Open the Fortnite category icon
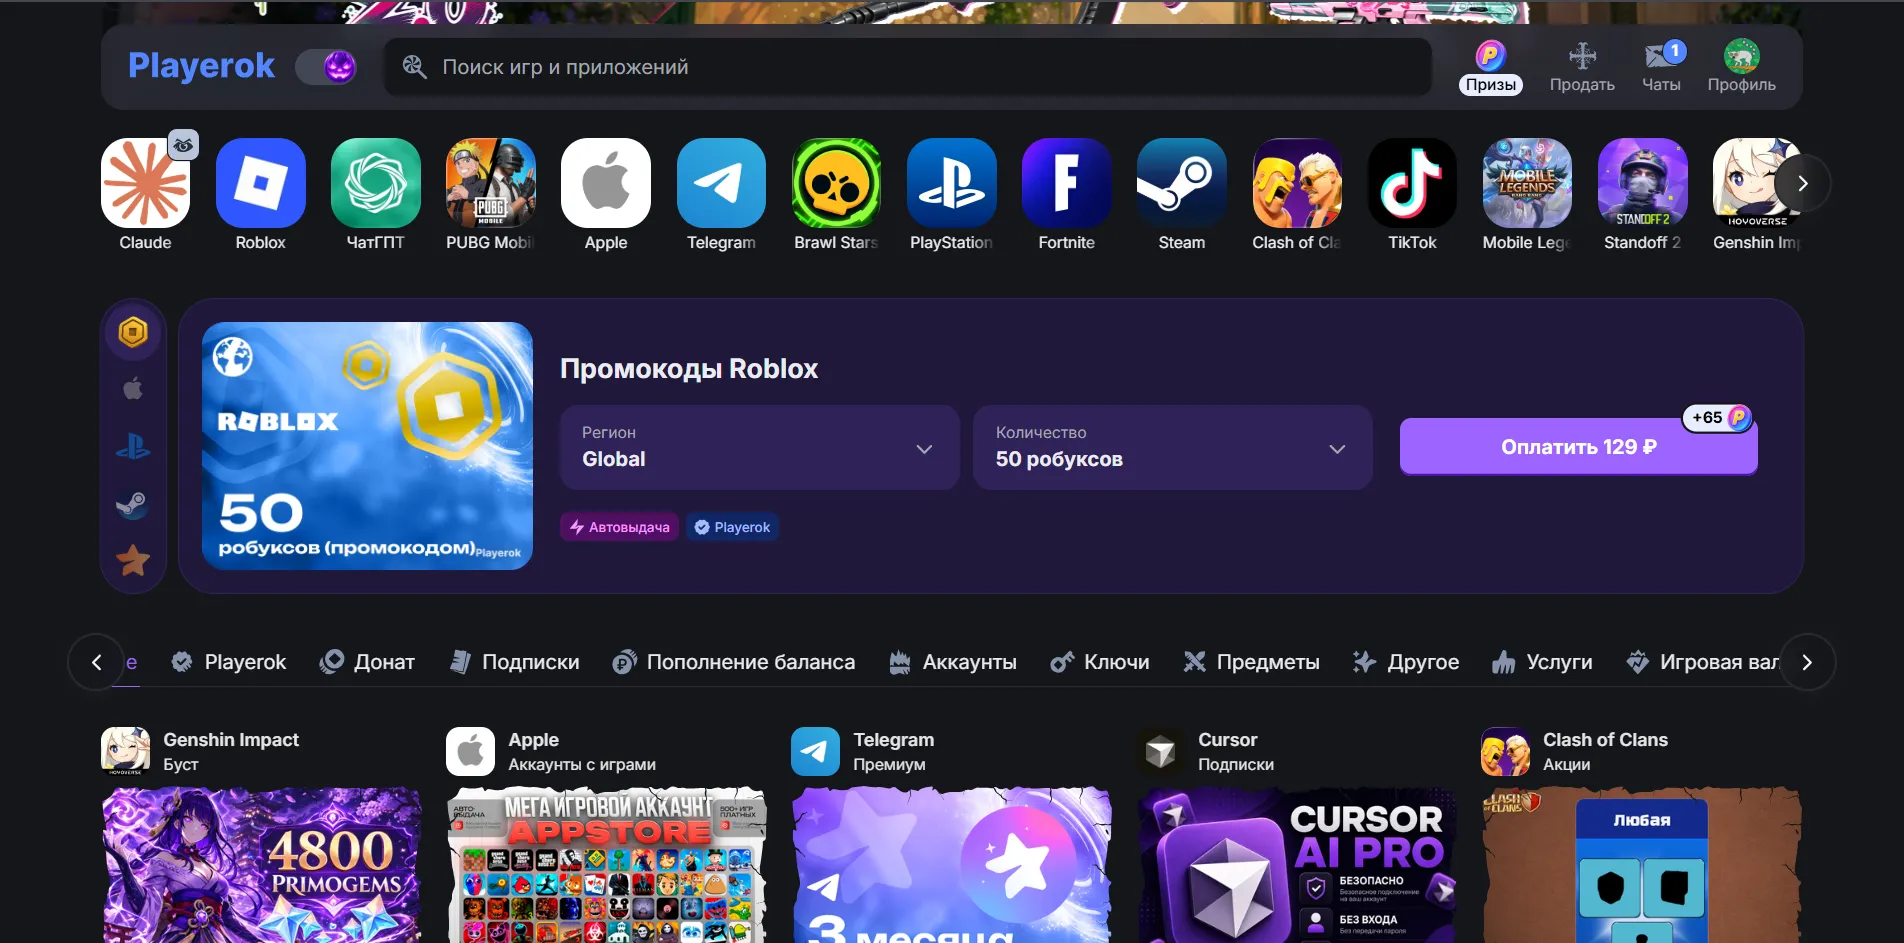1904x943 pixels. point(1067,183)
